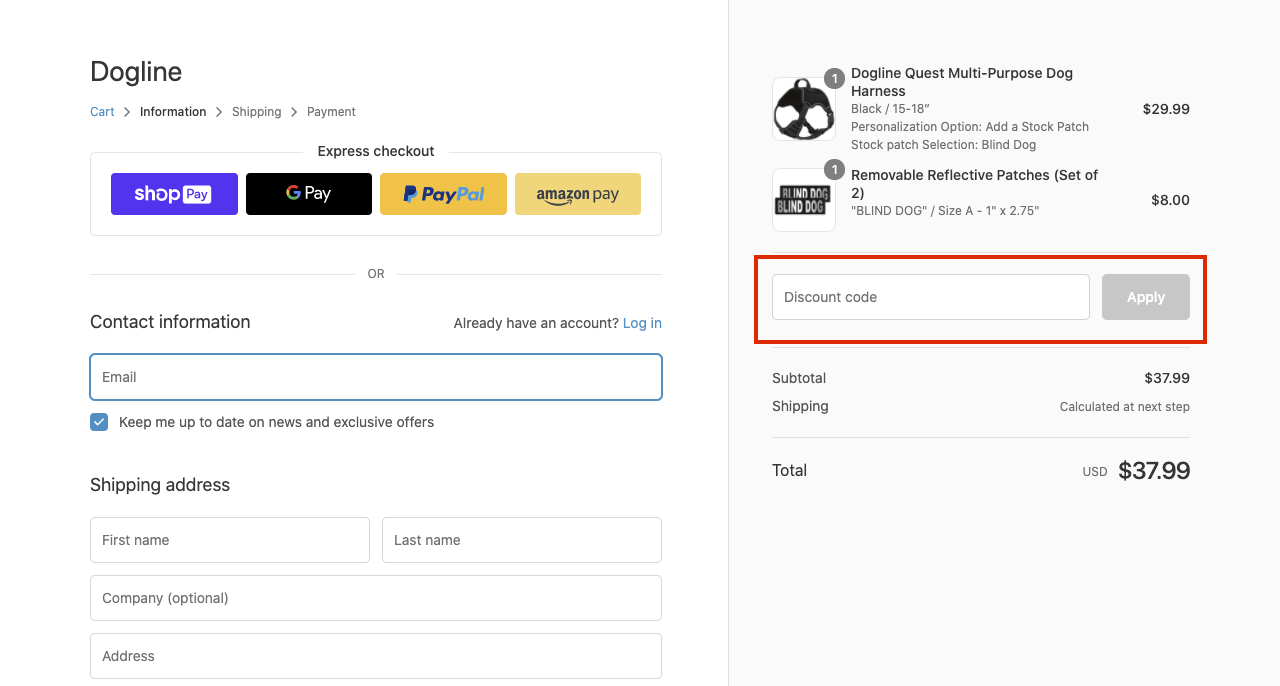1280x686 pixels.
Task: Click the Address field
Action: (376, 656)
